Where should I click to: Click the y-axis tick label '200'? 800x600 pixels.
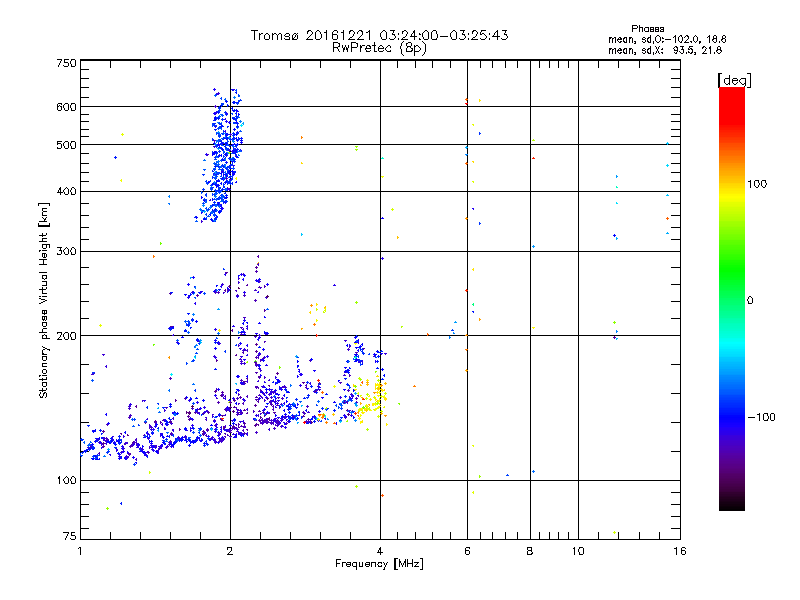point(66,336)
